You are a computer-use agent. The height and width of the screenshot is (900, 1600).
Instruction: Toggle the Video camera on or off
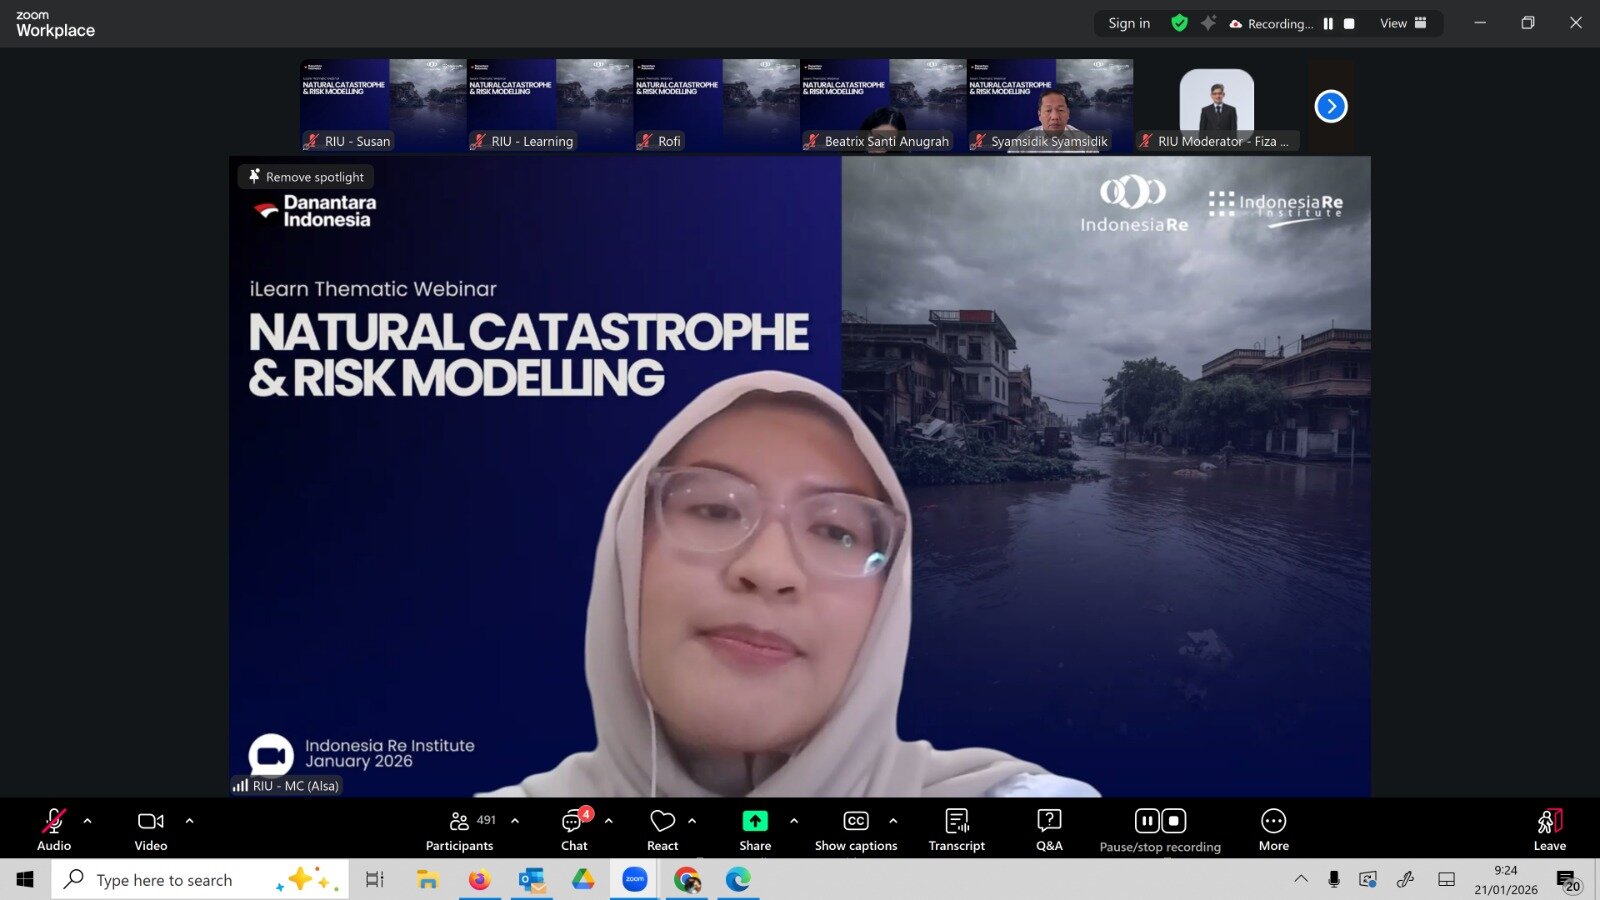(151, 830)
